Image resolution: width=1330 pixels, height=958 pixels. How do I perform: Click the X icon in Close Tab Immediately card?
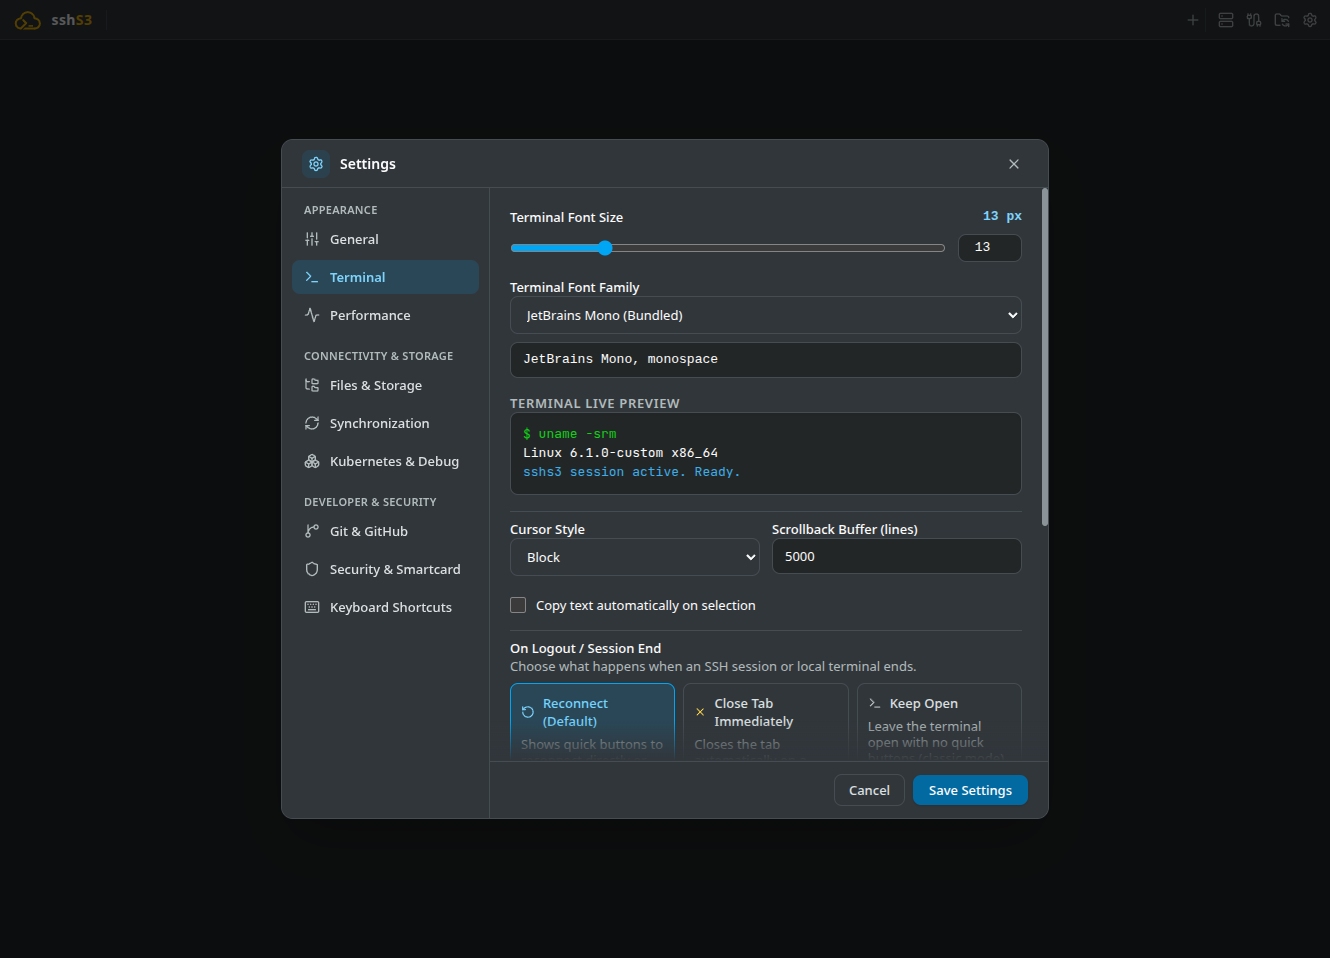[x=700, y=712]
